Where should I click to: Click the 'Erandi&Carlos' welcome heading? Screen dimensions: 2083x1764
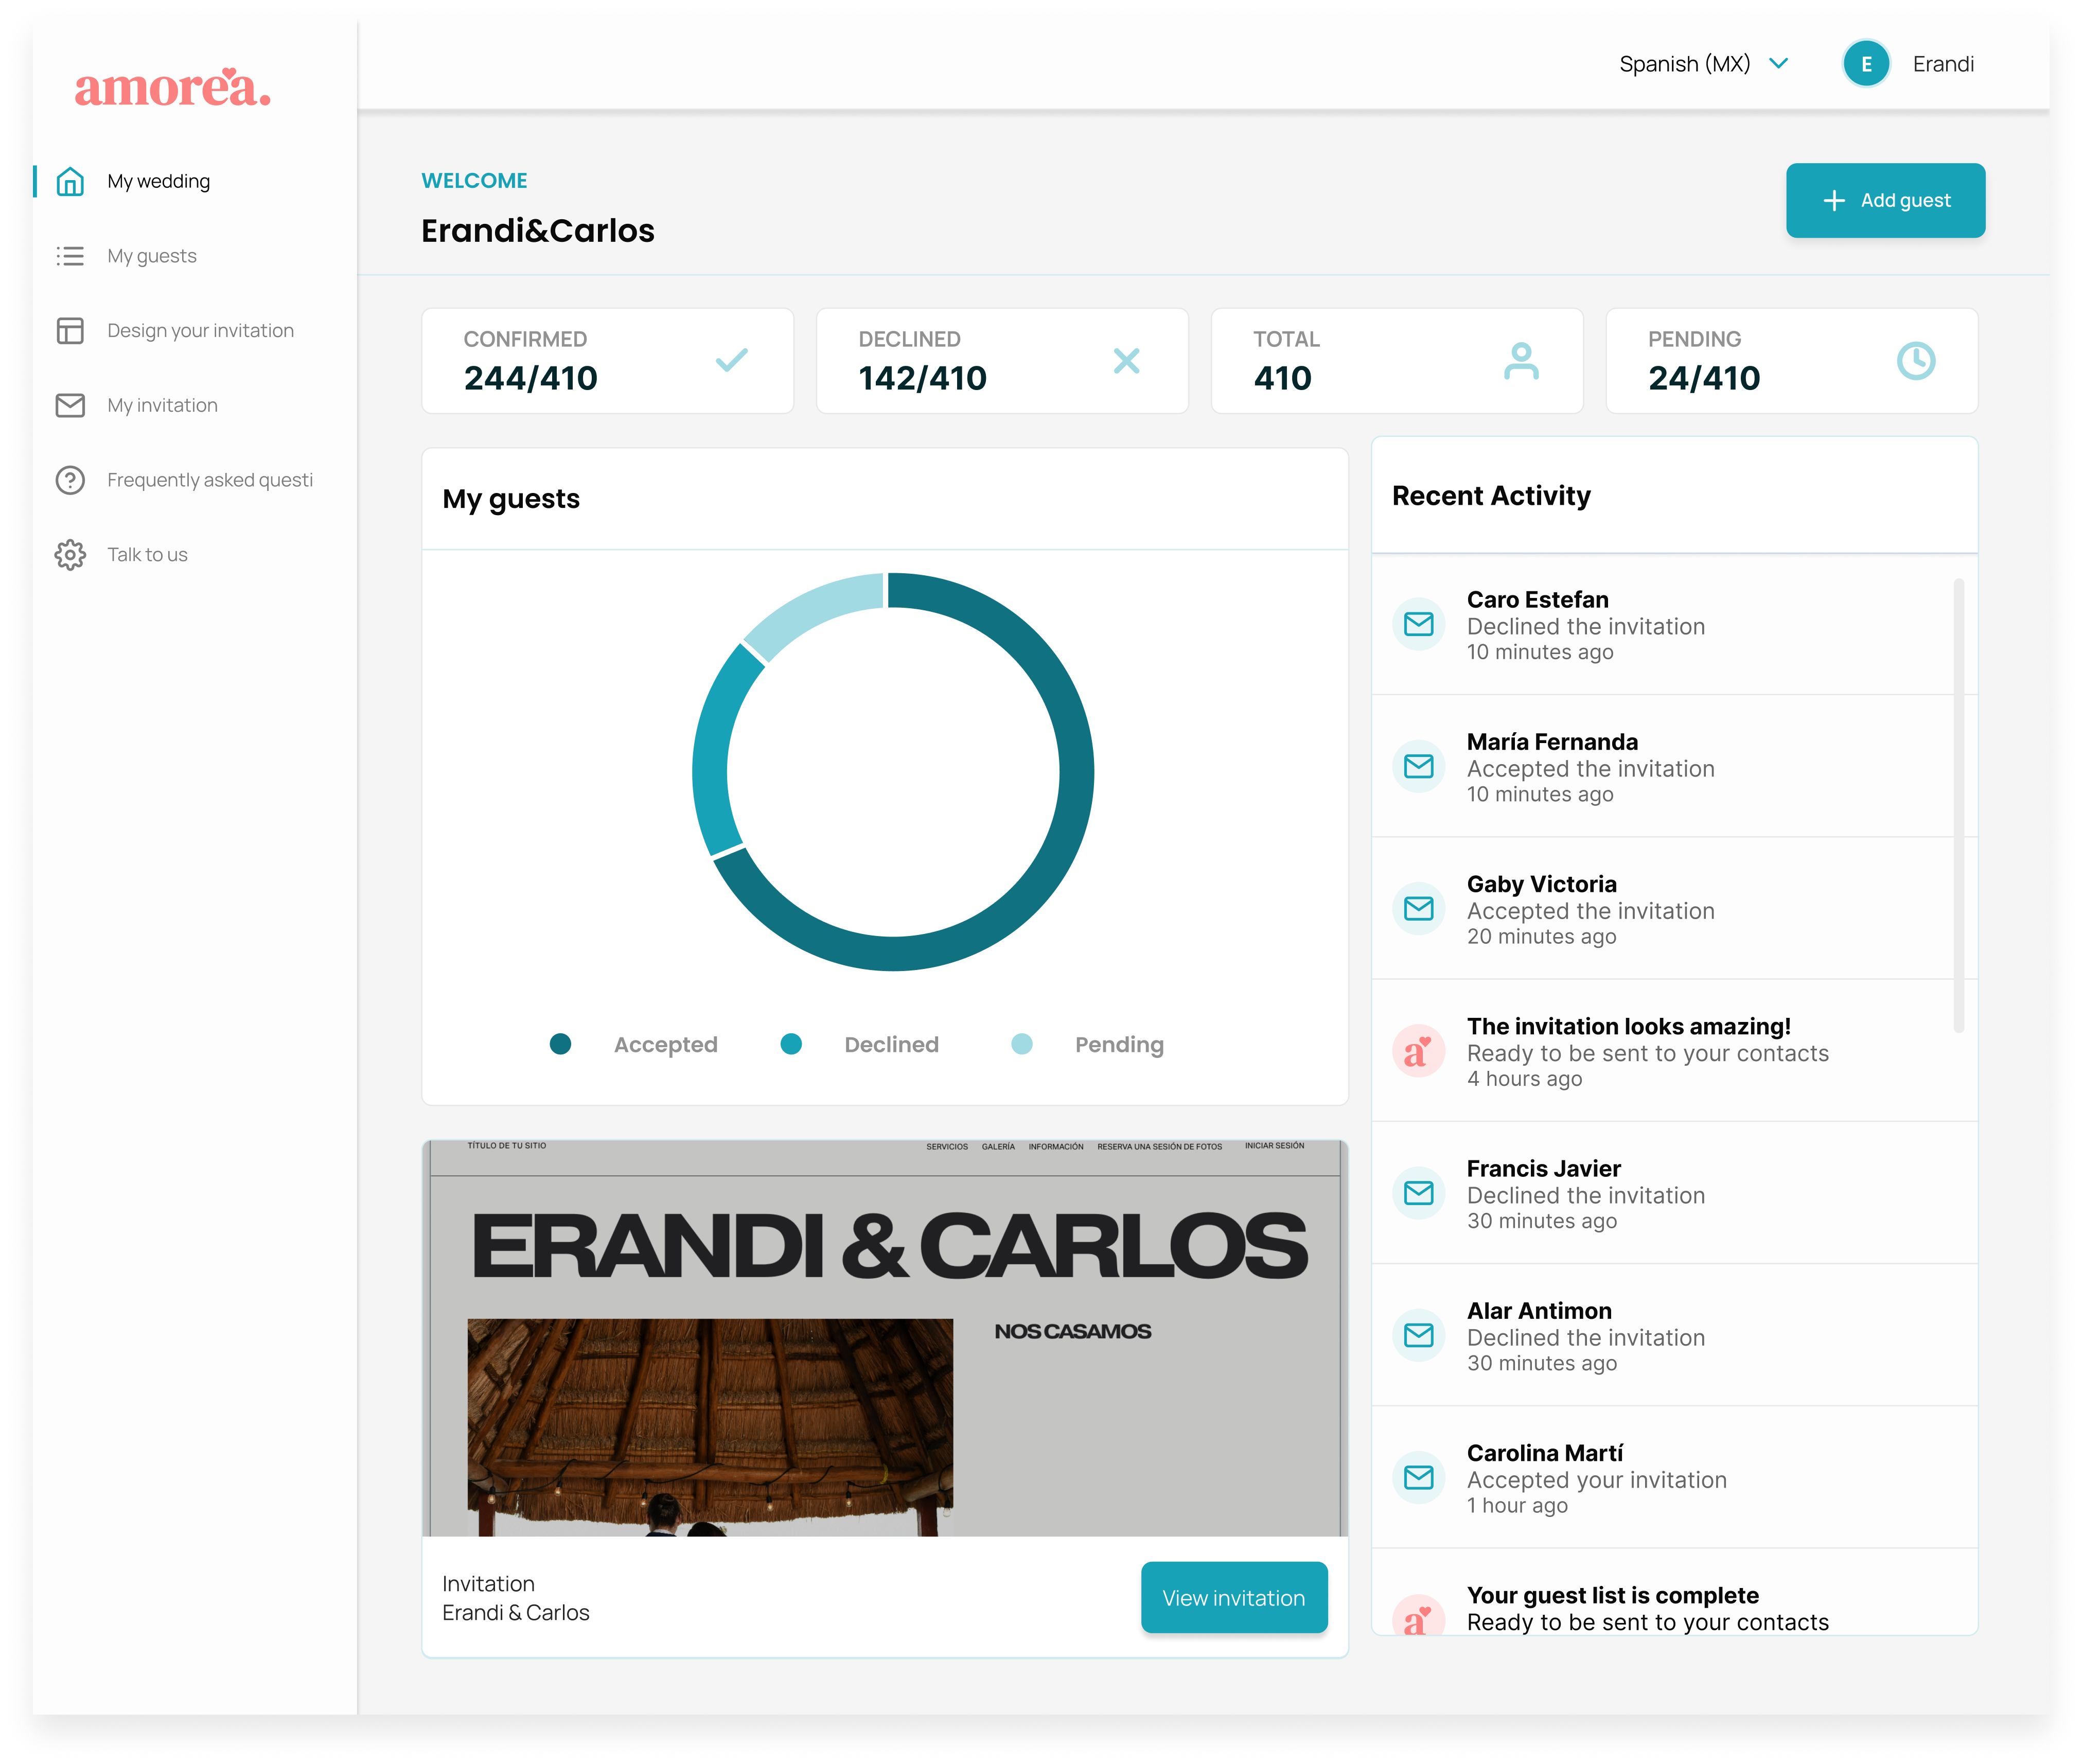click(x=538, y=231)
